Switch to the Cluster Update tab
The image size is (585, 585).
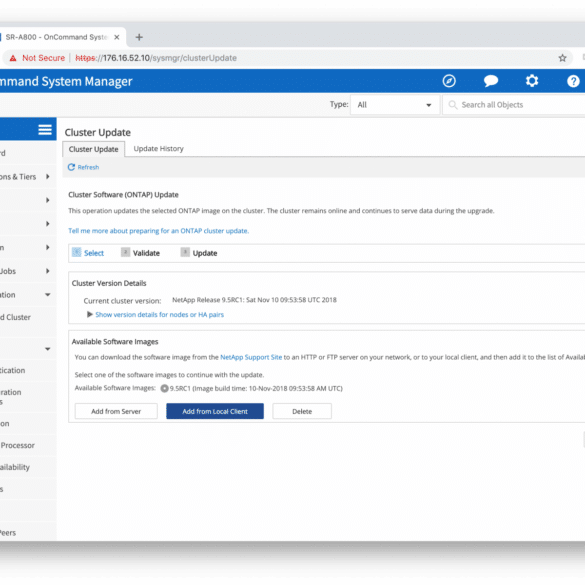click(x=93, y=149)
